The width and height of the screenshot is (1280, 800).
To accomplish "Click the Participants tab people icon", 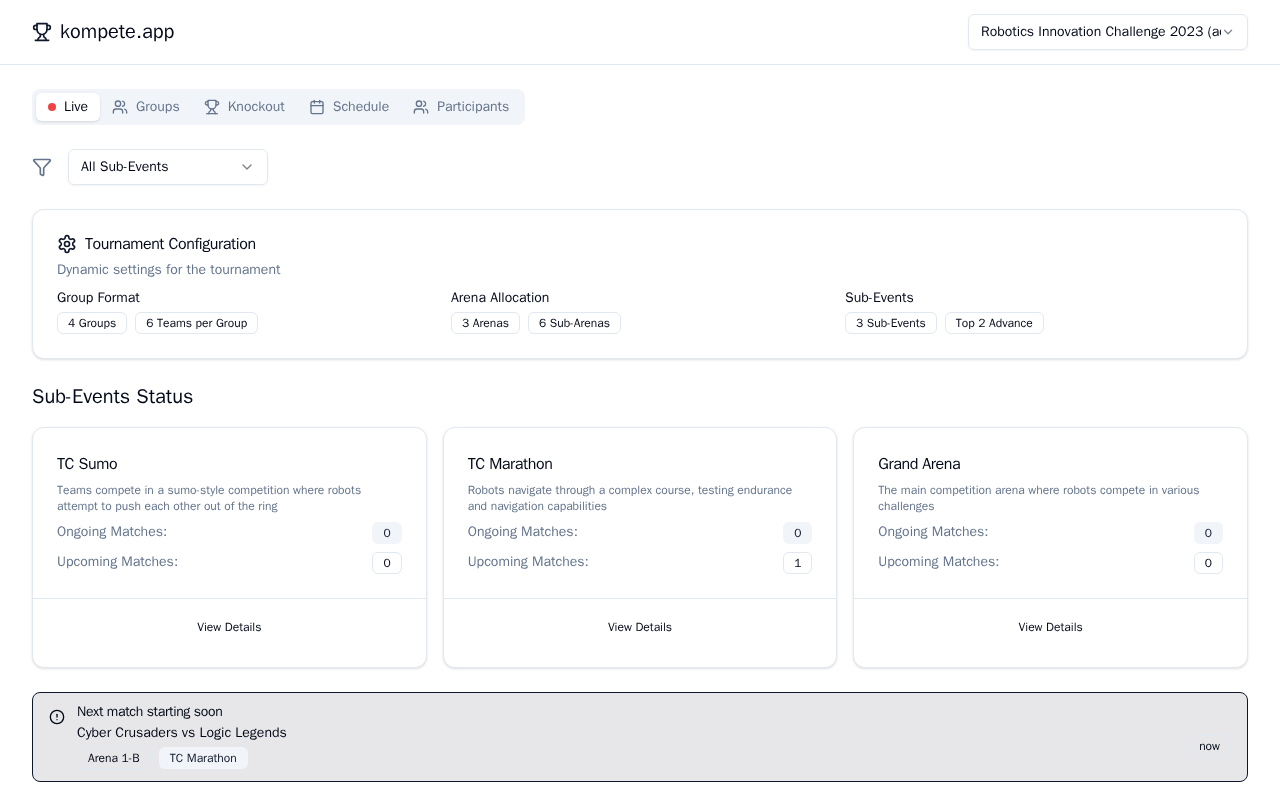I will pyautogui.click(x=421, y=107).
